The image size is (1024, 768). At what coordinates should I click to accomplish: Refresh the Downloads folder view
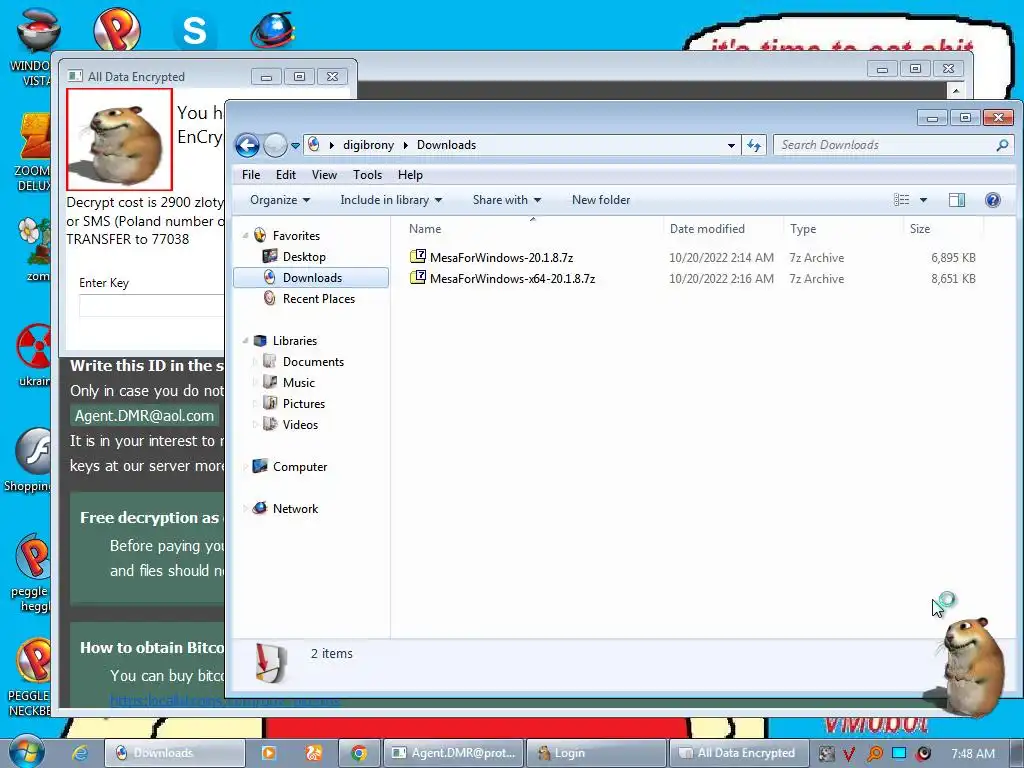coord(754,146)
